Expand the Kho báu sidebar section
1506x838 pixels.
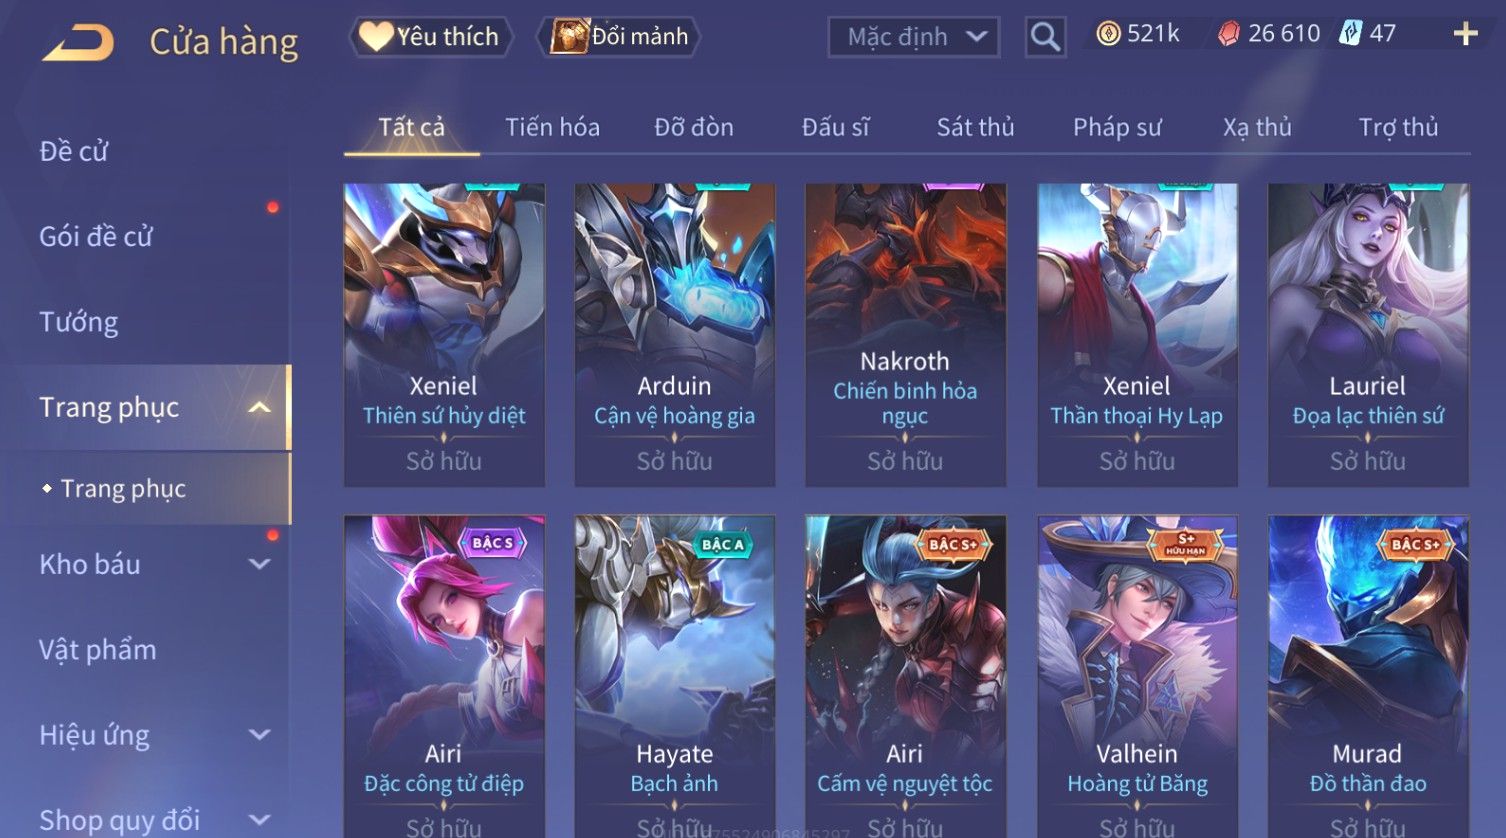259,564
